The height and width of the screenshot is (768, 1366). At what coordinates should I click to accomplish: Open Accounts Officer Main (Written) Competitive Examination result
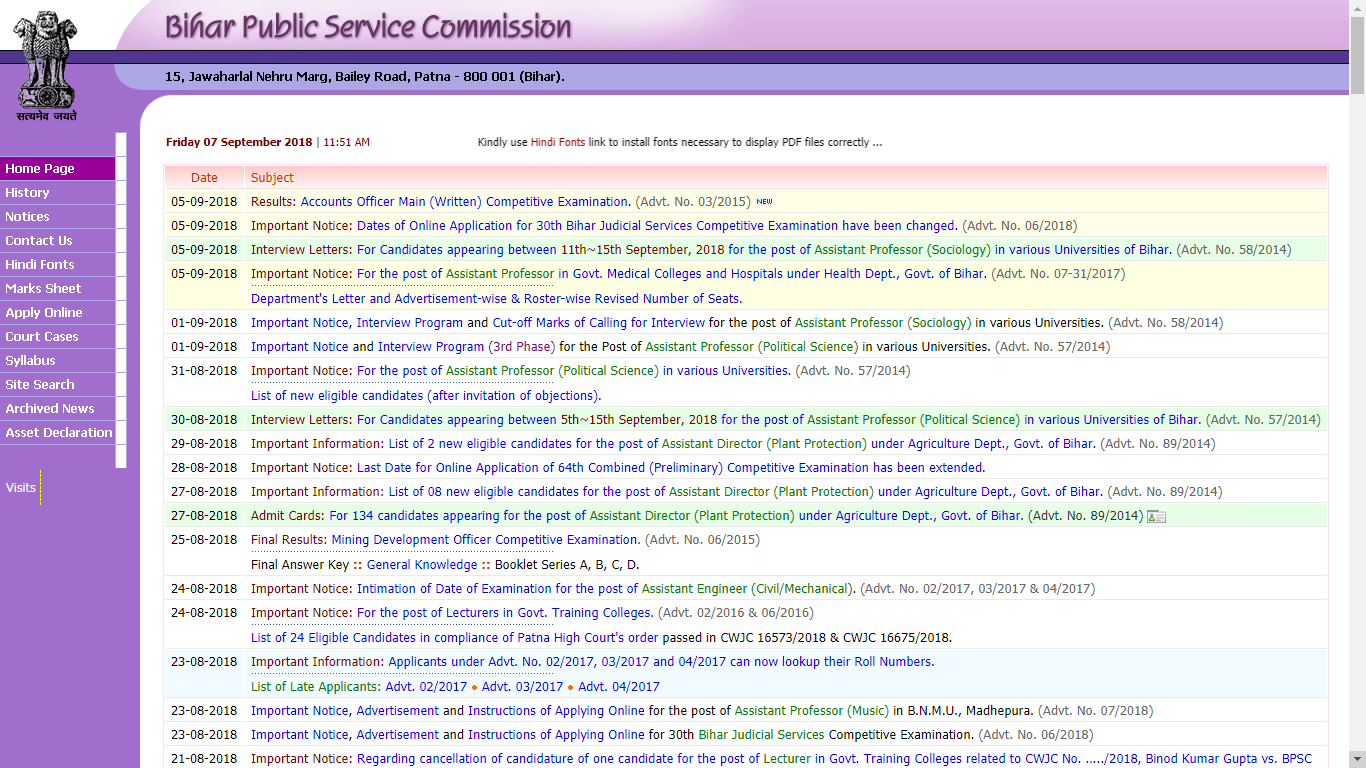(x=465, y=202)
